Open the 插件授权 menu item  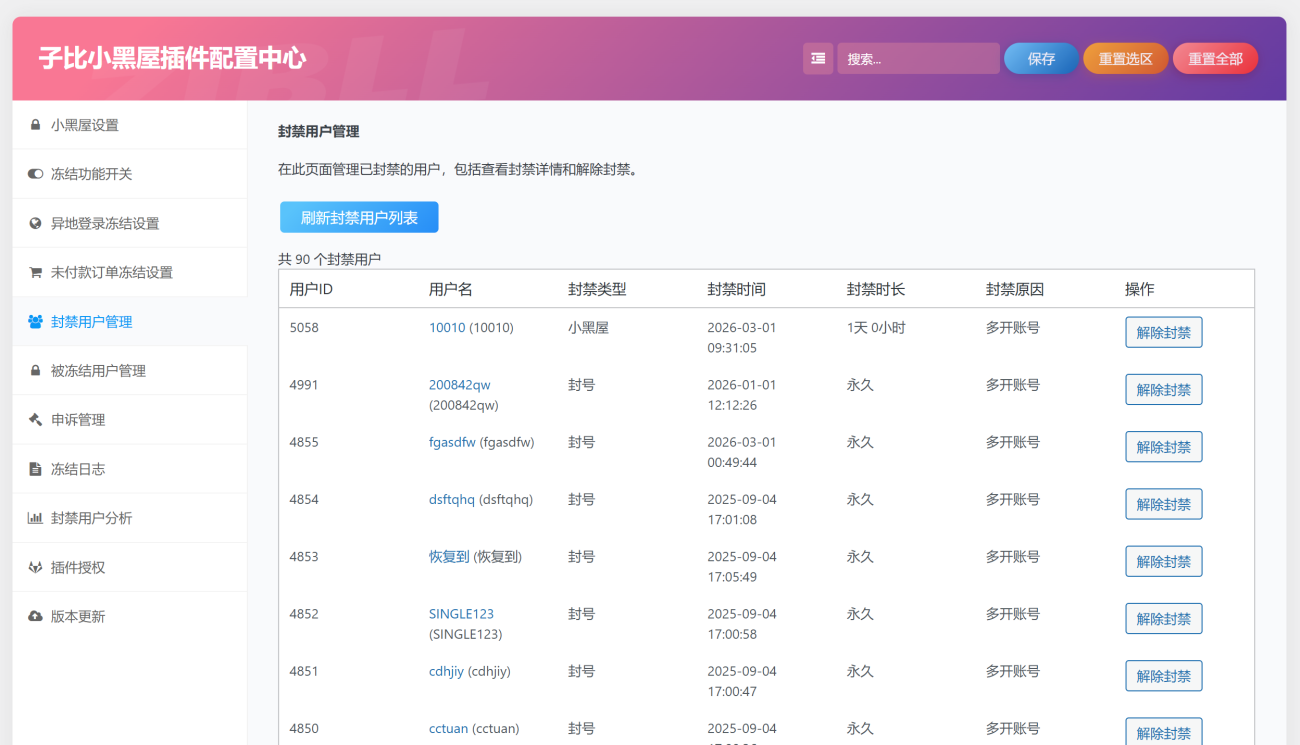pos(78,567)
